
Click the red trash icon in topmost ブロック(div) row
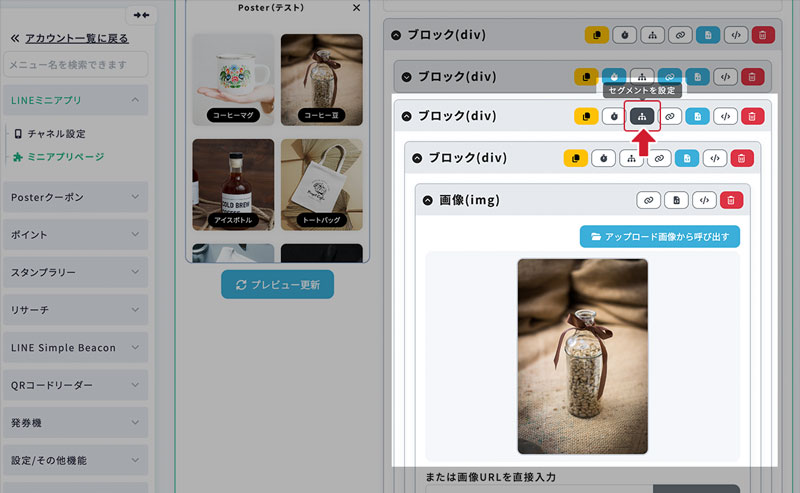point(763,34)
